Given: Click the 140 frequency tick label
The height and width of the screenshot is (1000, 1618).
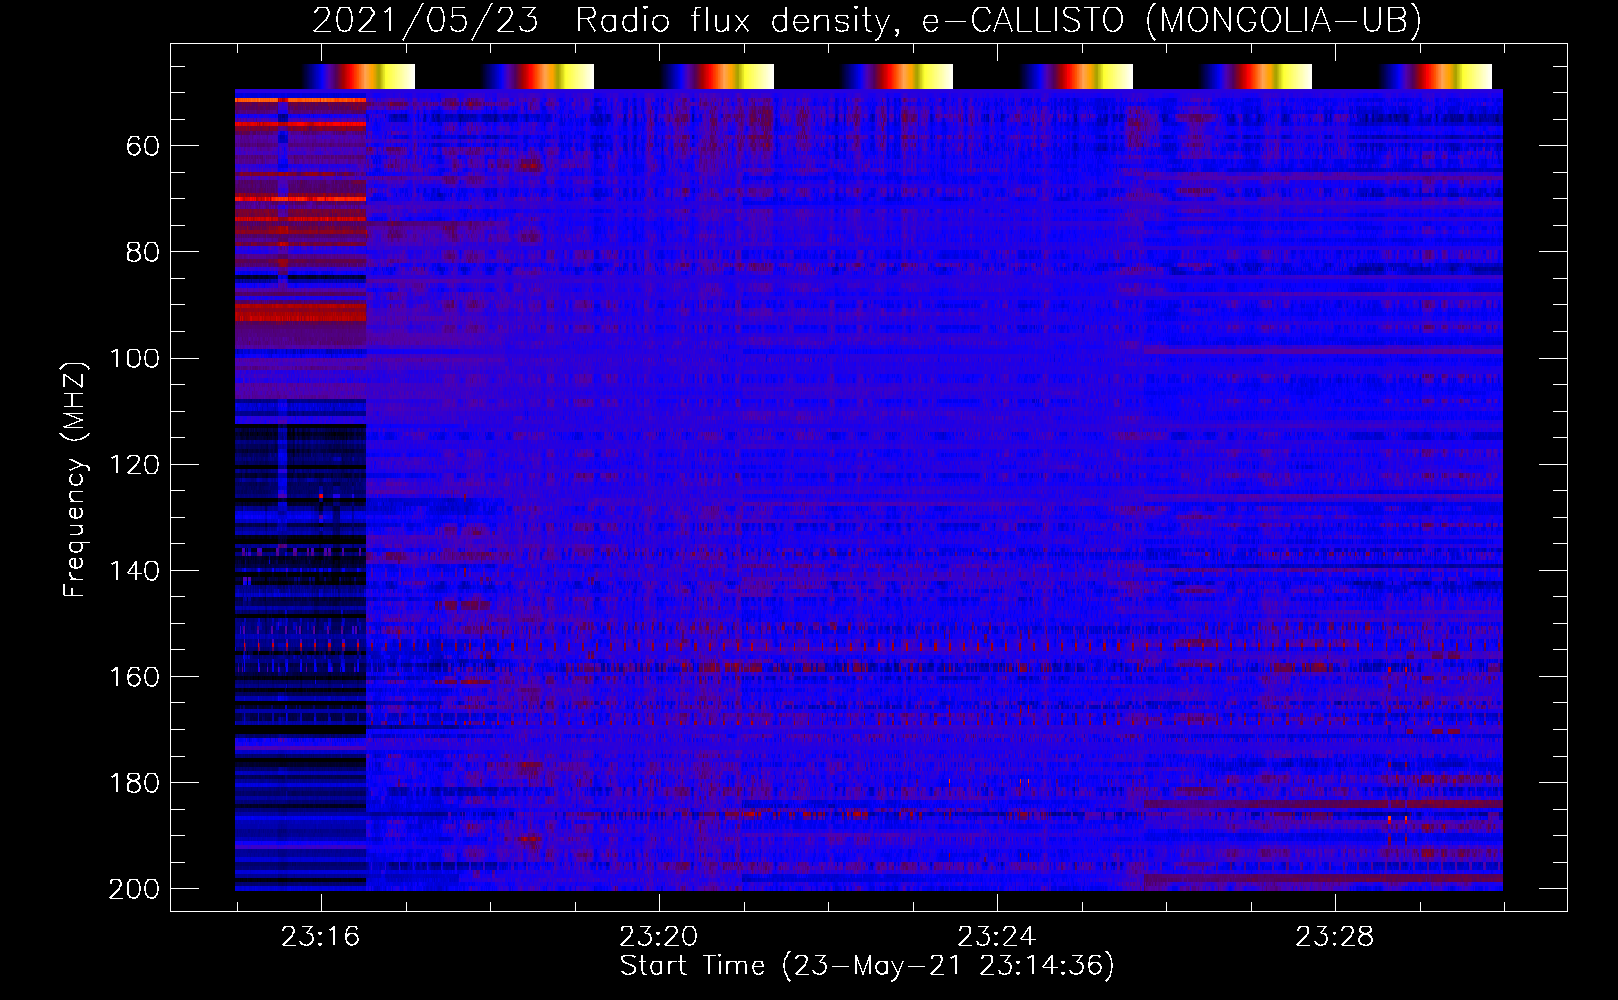Looking at the screenshot, I should coord(135,571).
